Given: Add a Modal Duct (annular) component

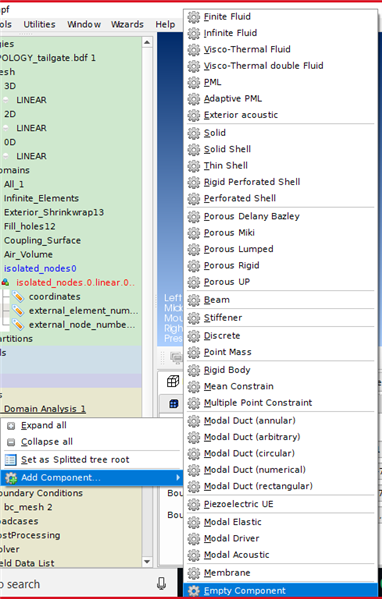Looking at the screenshot, I should tap(281, 421).
